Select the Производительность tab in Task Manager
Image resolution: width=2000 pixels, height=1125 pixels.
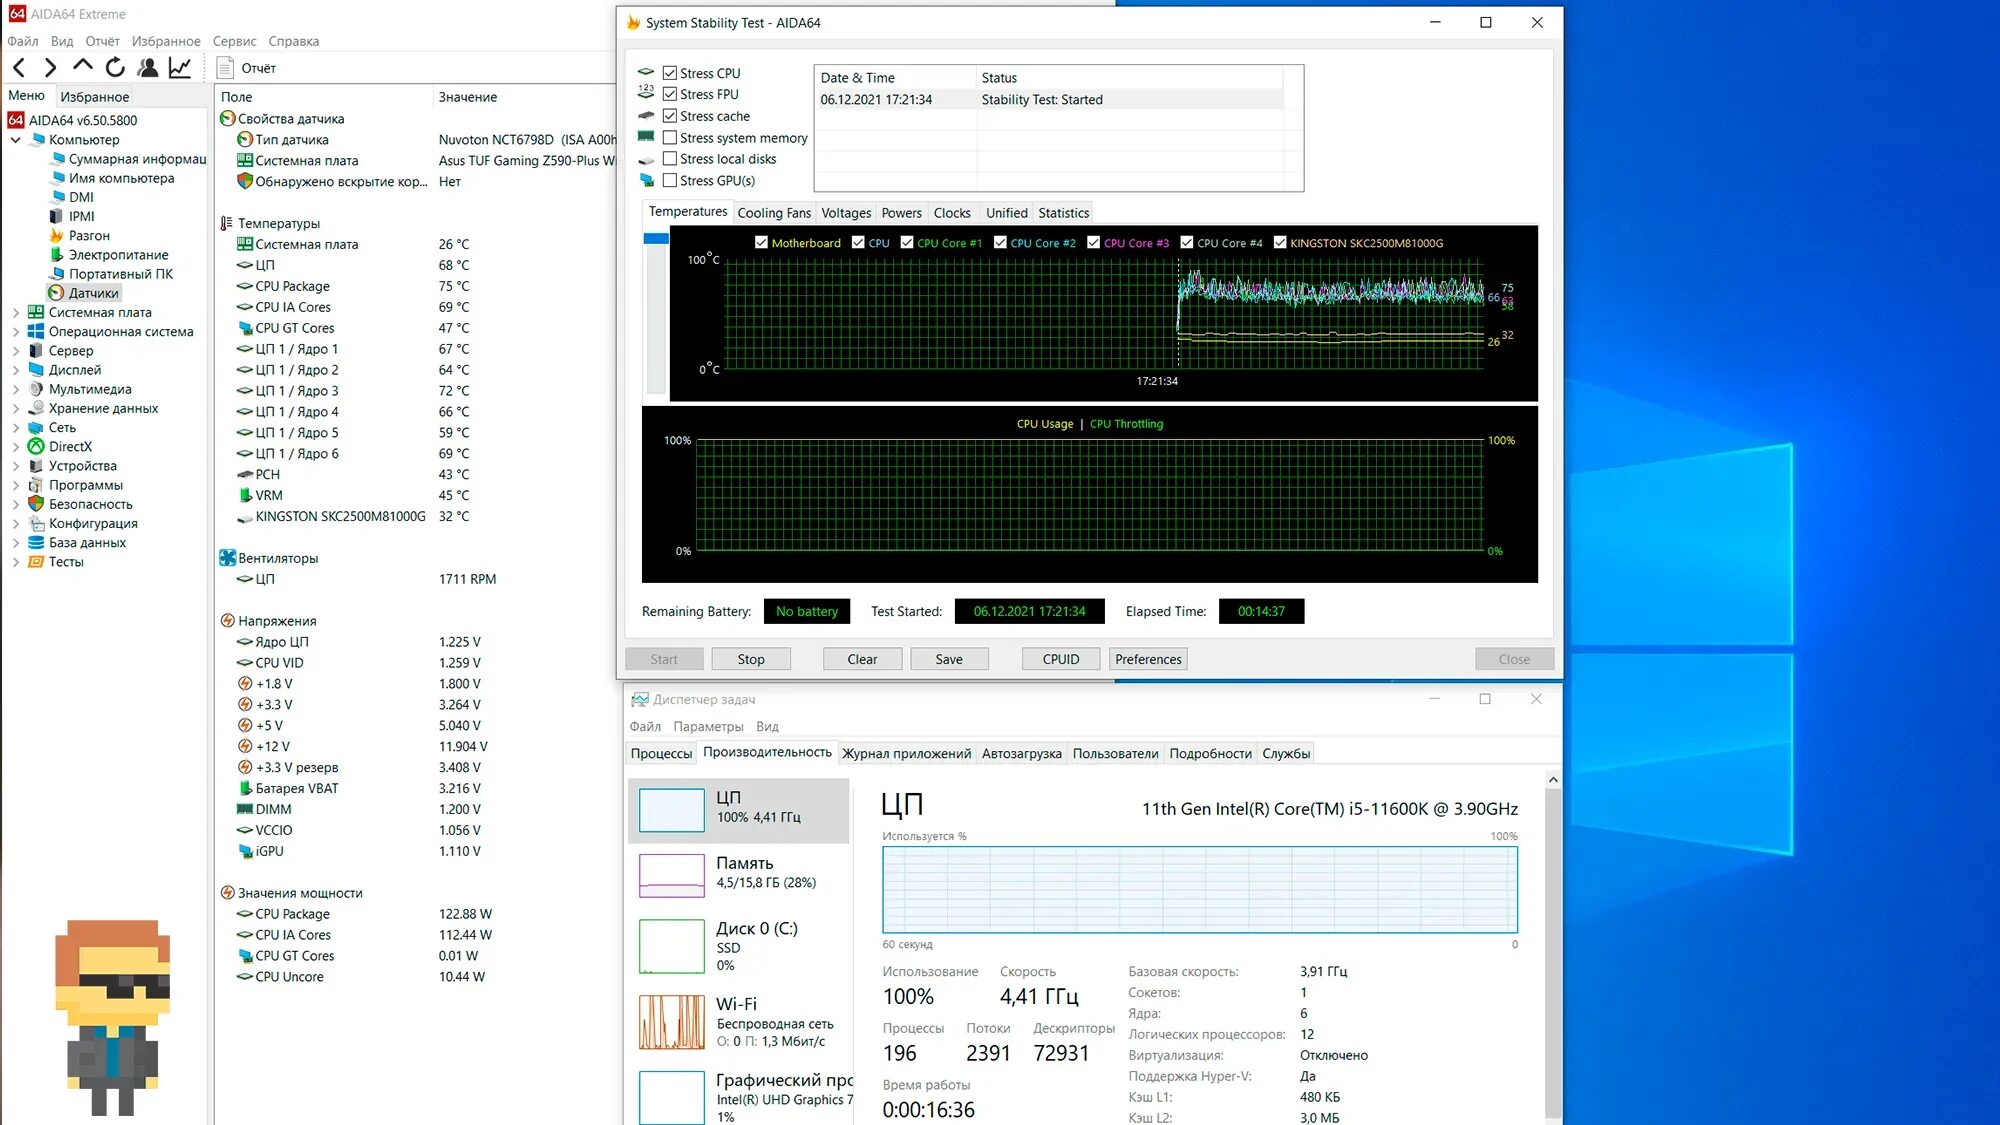point(766,753)
